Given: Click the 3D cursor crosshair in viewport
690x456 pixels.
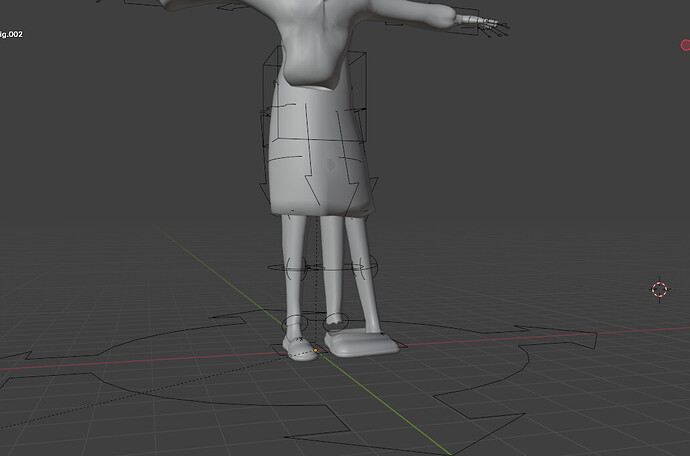Looking at the screenshot, I should 659,290.
